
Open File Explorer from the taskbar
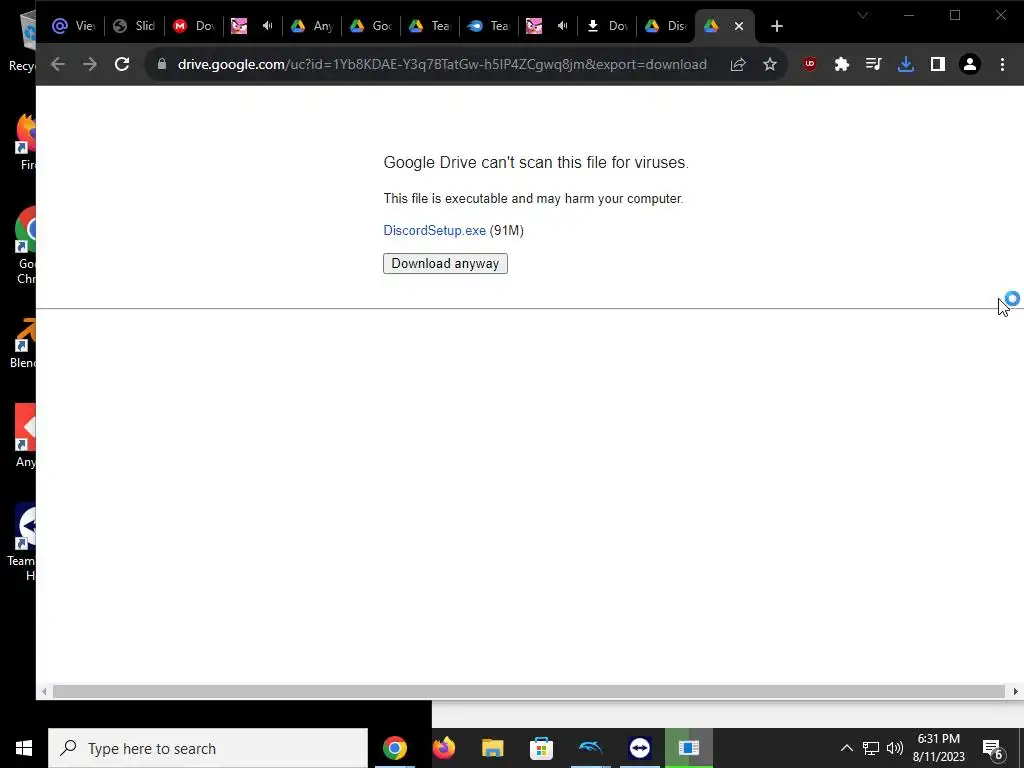[x=492, y=748]
